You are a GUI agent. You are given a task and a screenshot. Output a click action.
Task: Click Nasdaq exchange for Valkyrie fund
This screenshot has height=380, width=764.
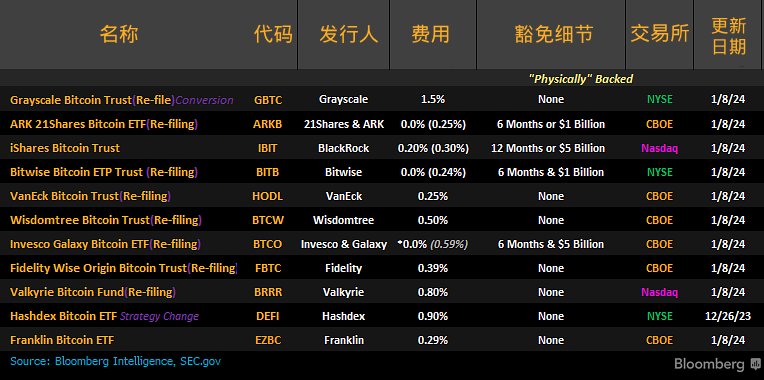pos(660,292)
